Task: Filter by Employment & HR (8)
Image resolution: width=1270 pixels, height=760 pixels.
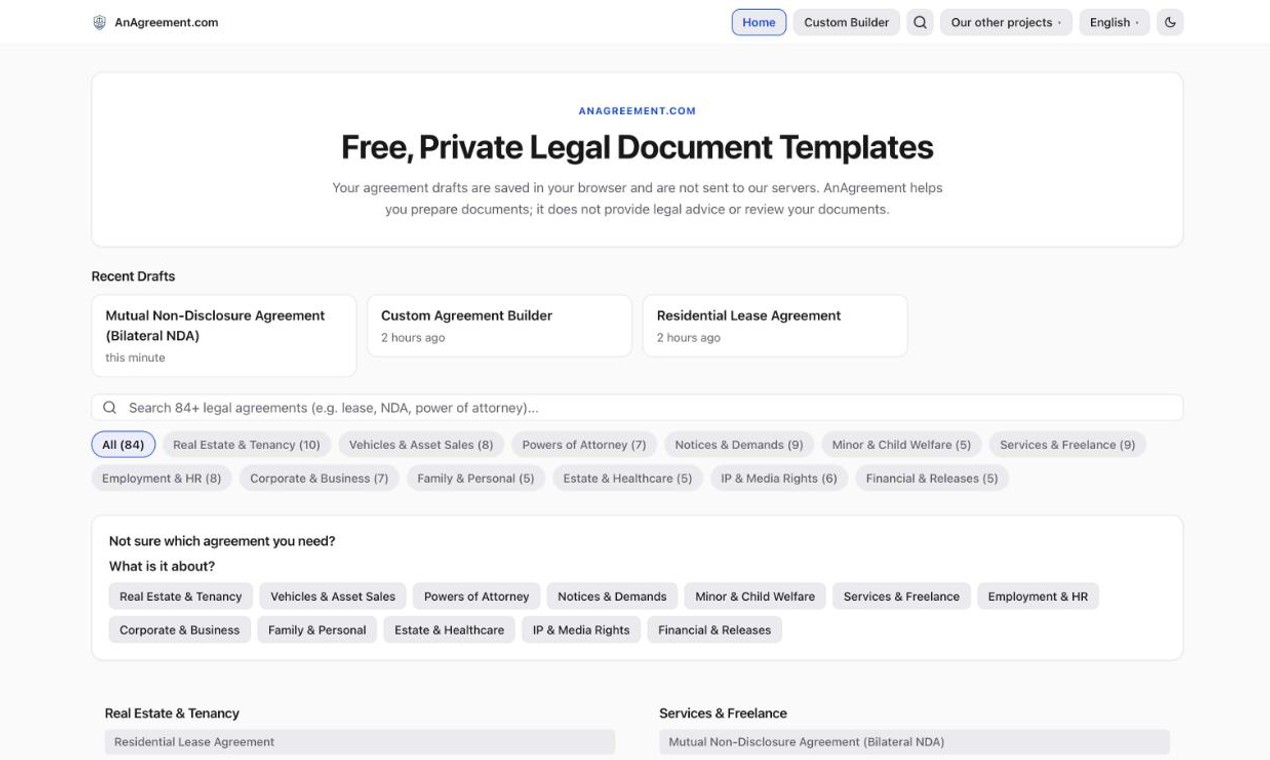Action: tap(162, 479)
